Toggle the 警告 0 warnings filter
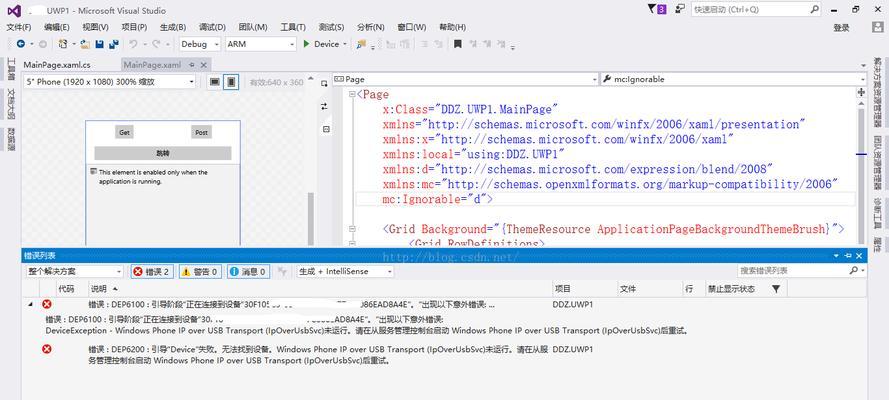 (x=200, y=271)
